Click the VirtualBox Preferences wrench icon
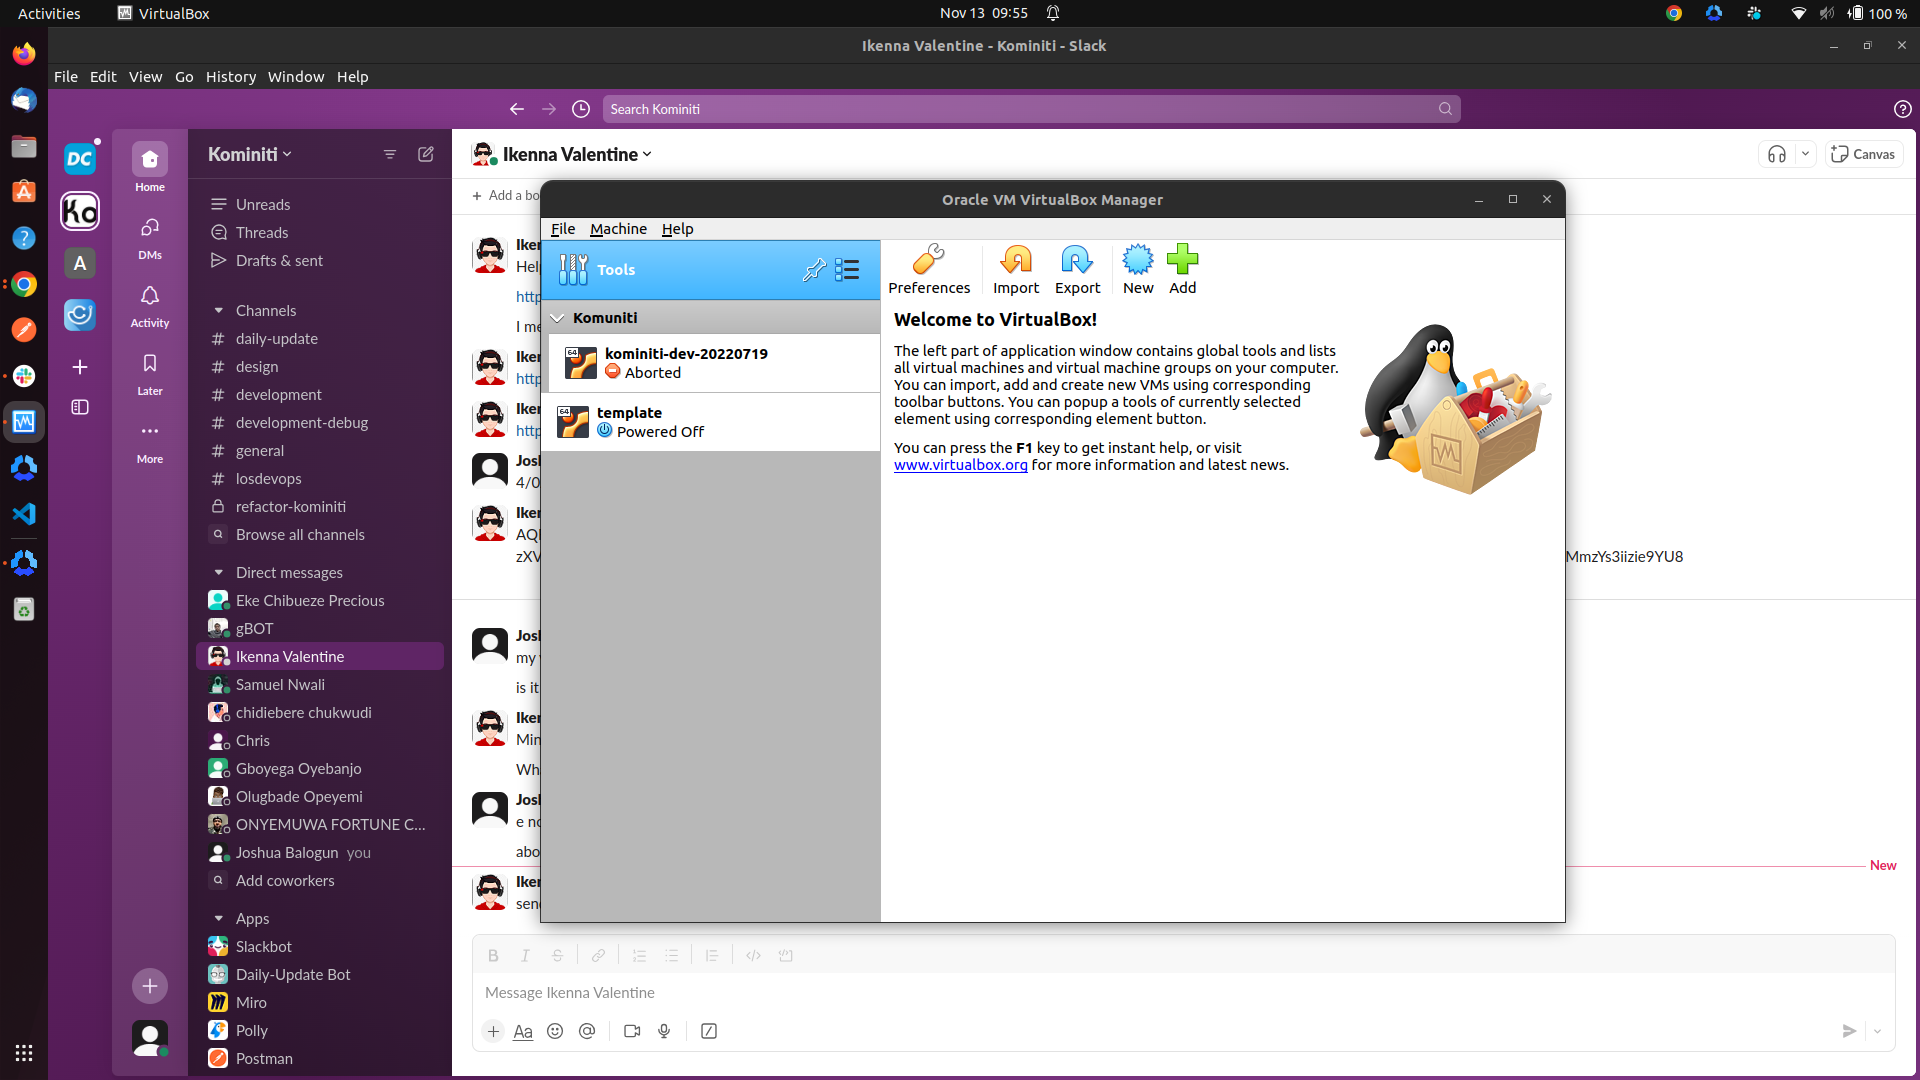The image size is (1920, 1080). [928, 260]
